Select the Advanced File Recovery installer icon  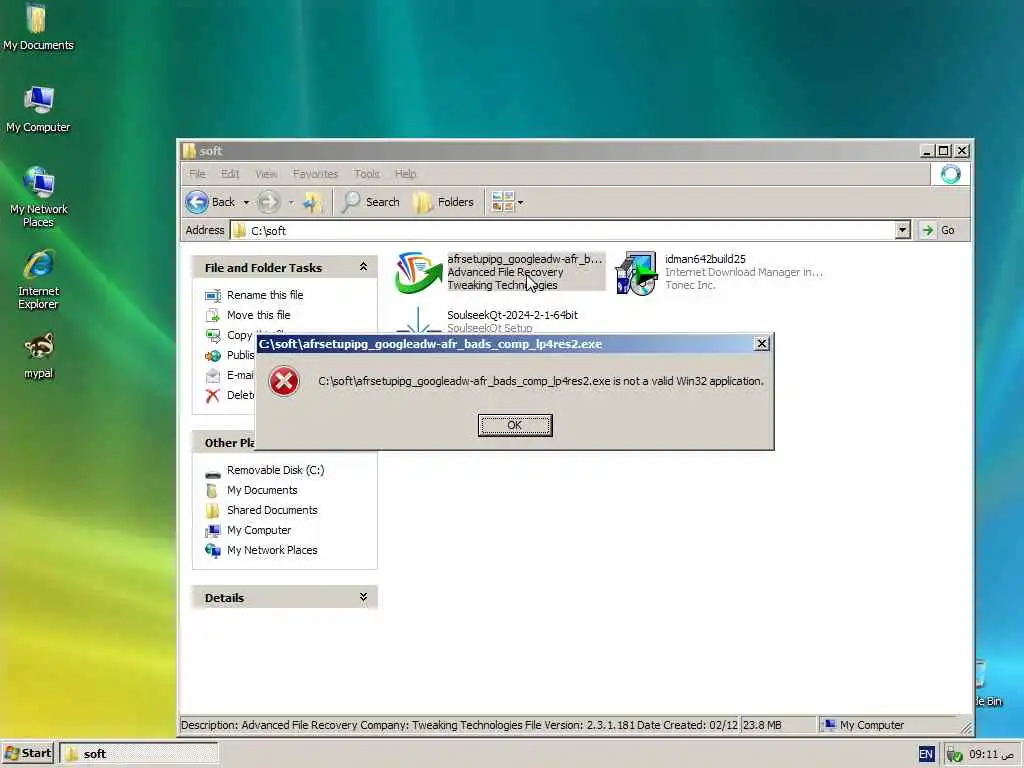pyautogui.click(x=418, y=272)
